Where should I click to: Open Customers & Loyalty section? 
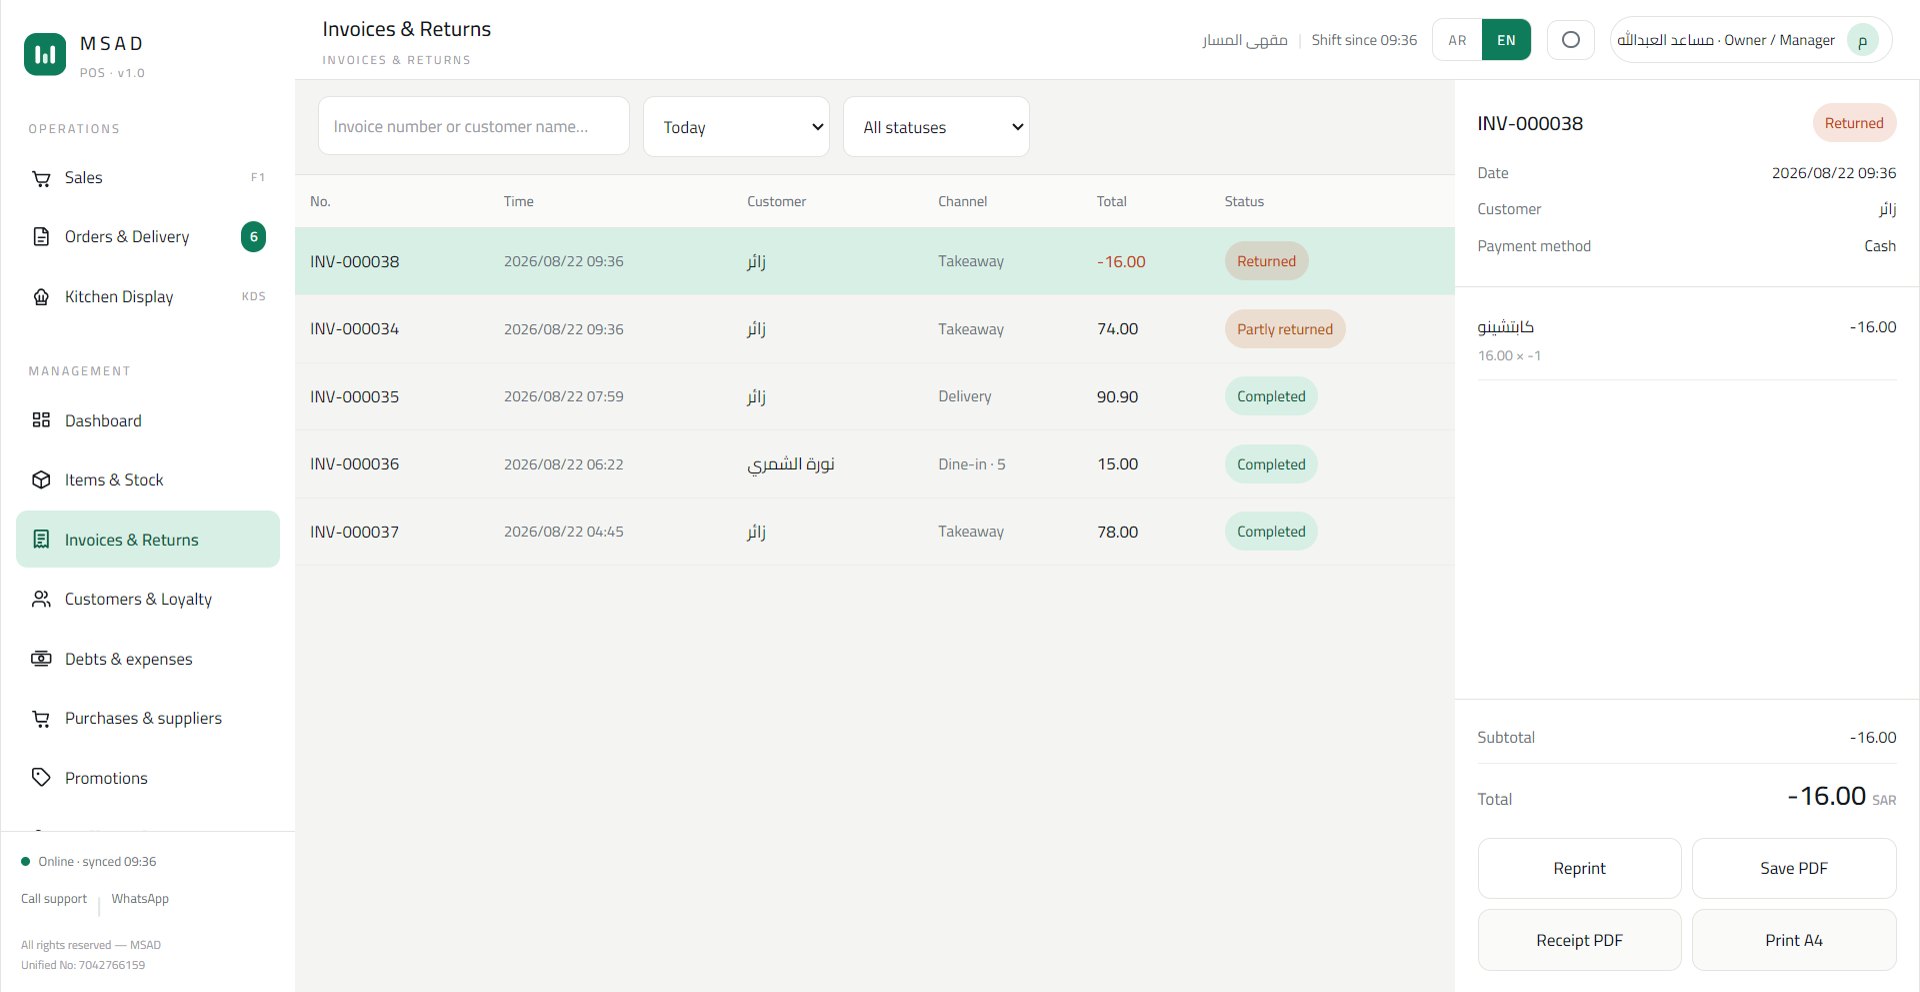pos(148,599)
